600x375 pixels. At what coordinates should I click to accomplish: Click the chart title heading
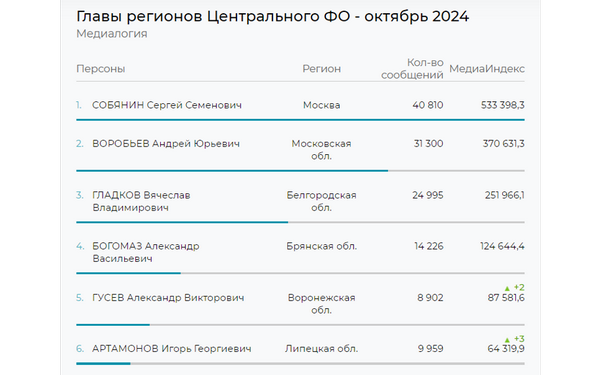pyautogui.click(x=272, y=16)
